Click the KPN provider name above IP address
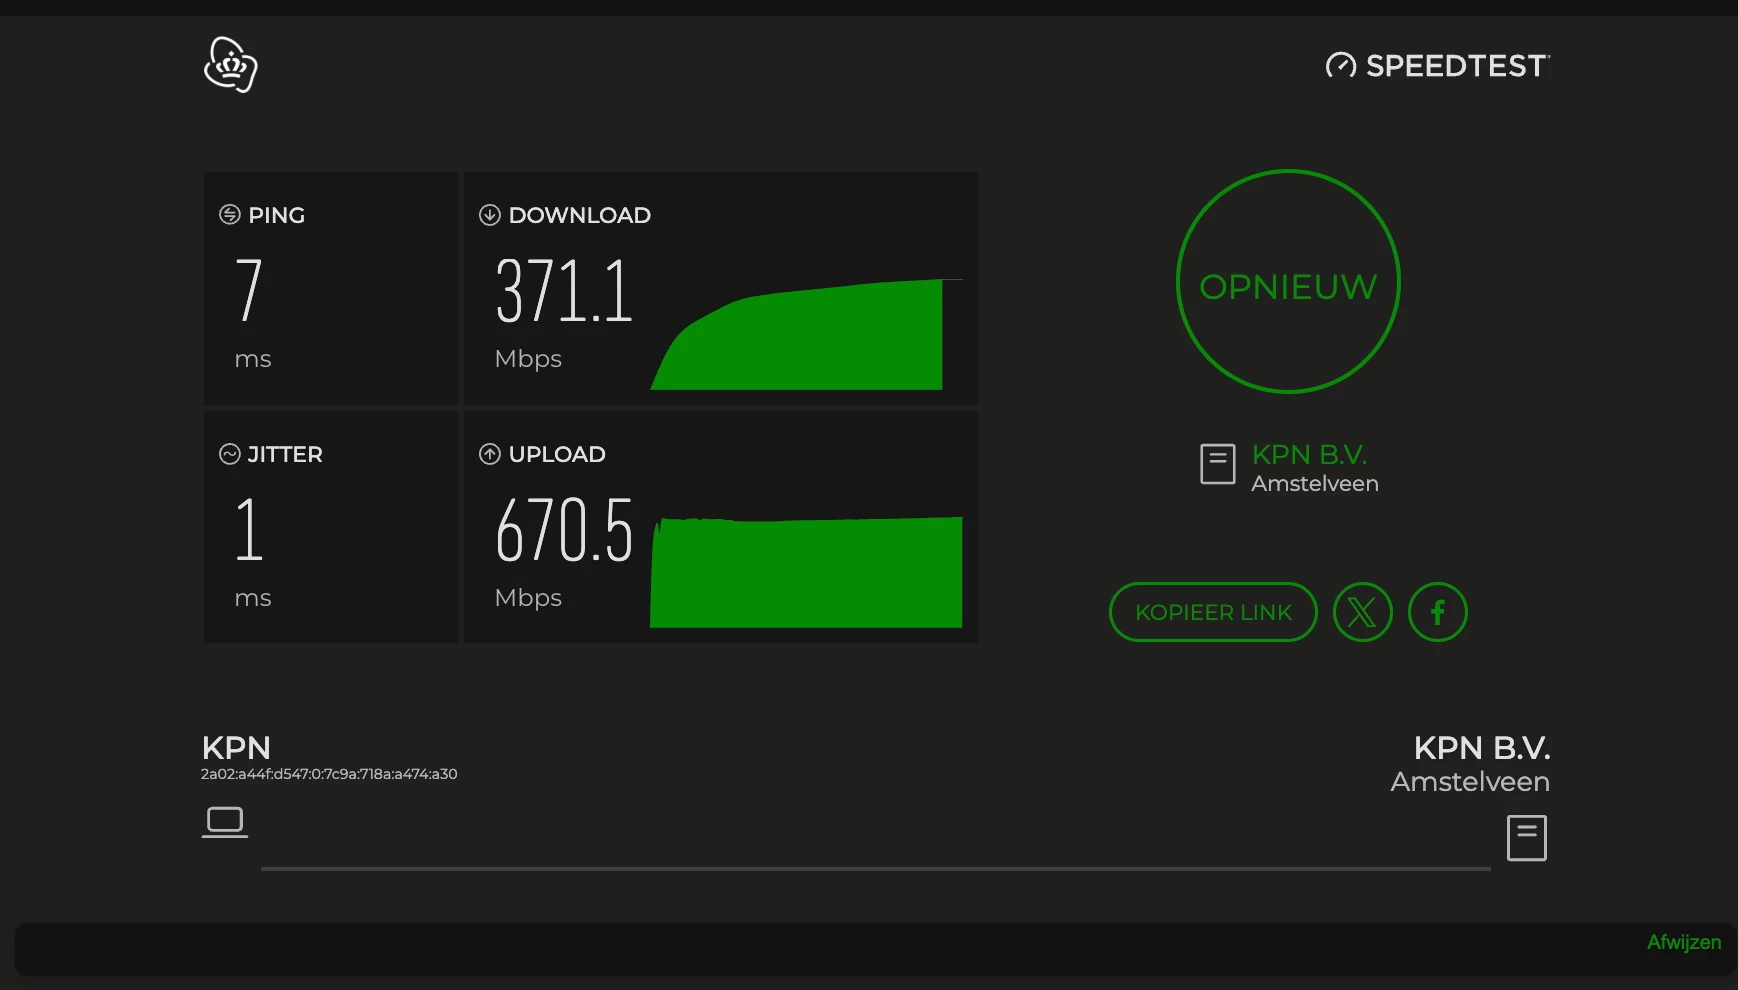Image resolution: width=1738 pixels, height=990 pixels. point(236,748)
